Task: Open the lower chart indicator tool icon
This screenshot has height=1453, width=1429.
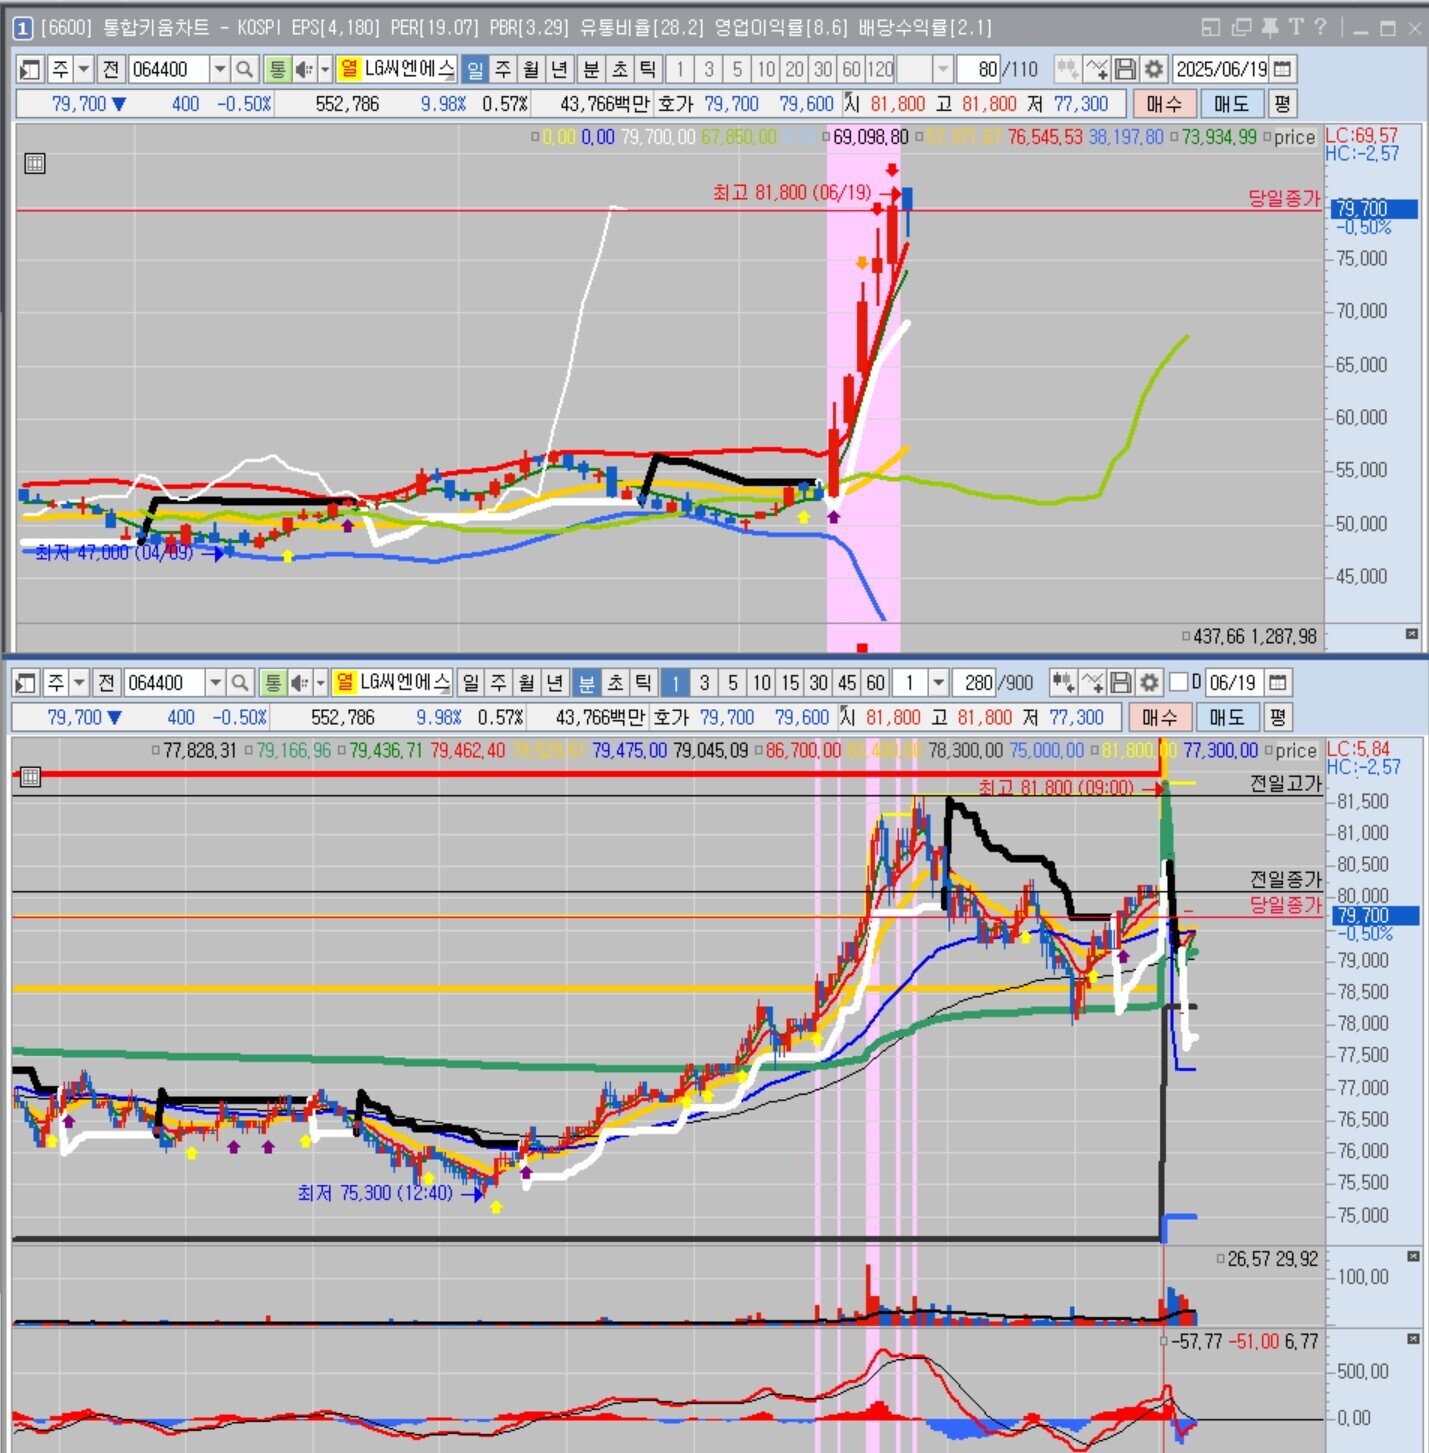Action: tap(1063, 683)
